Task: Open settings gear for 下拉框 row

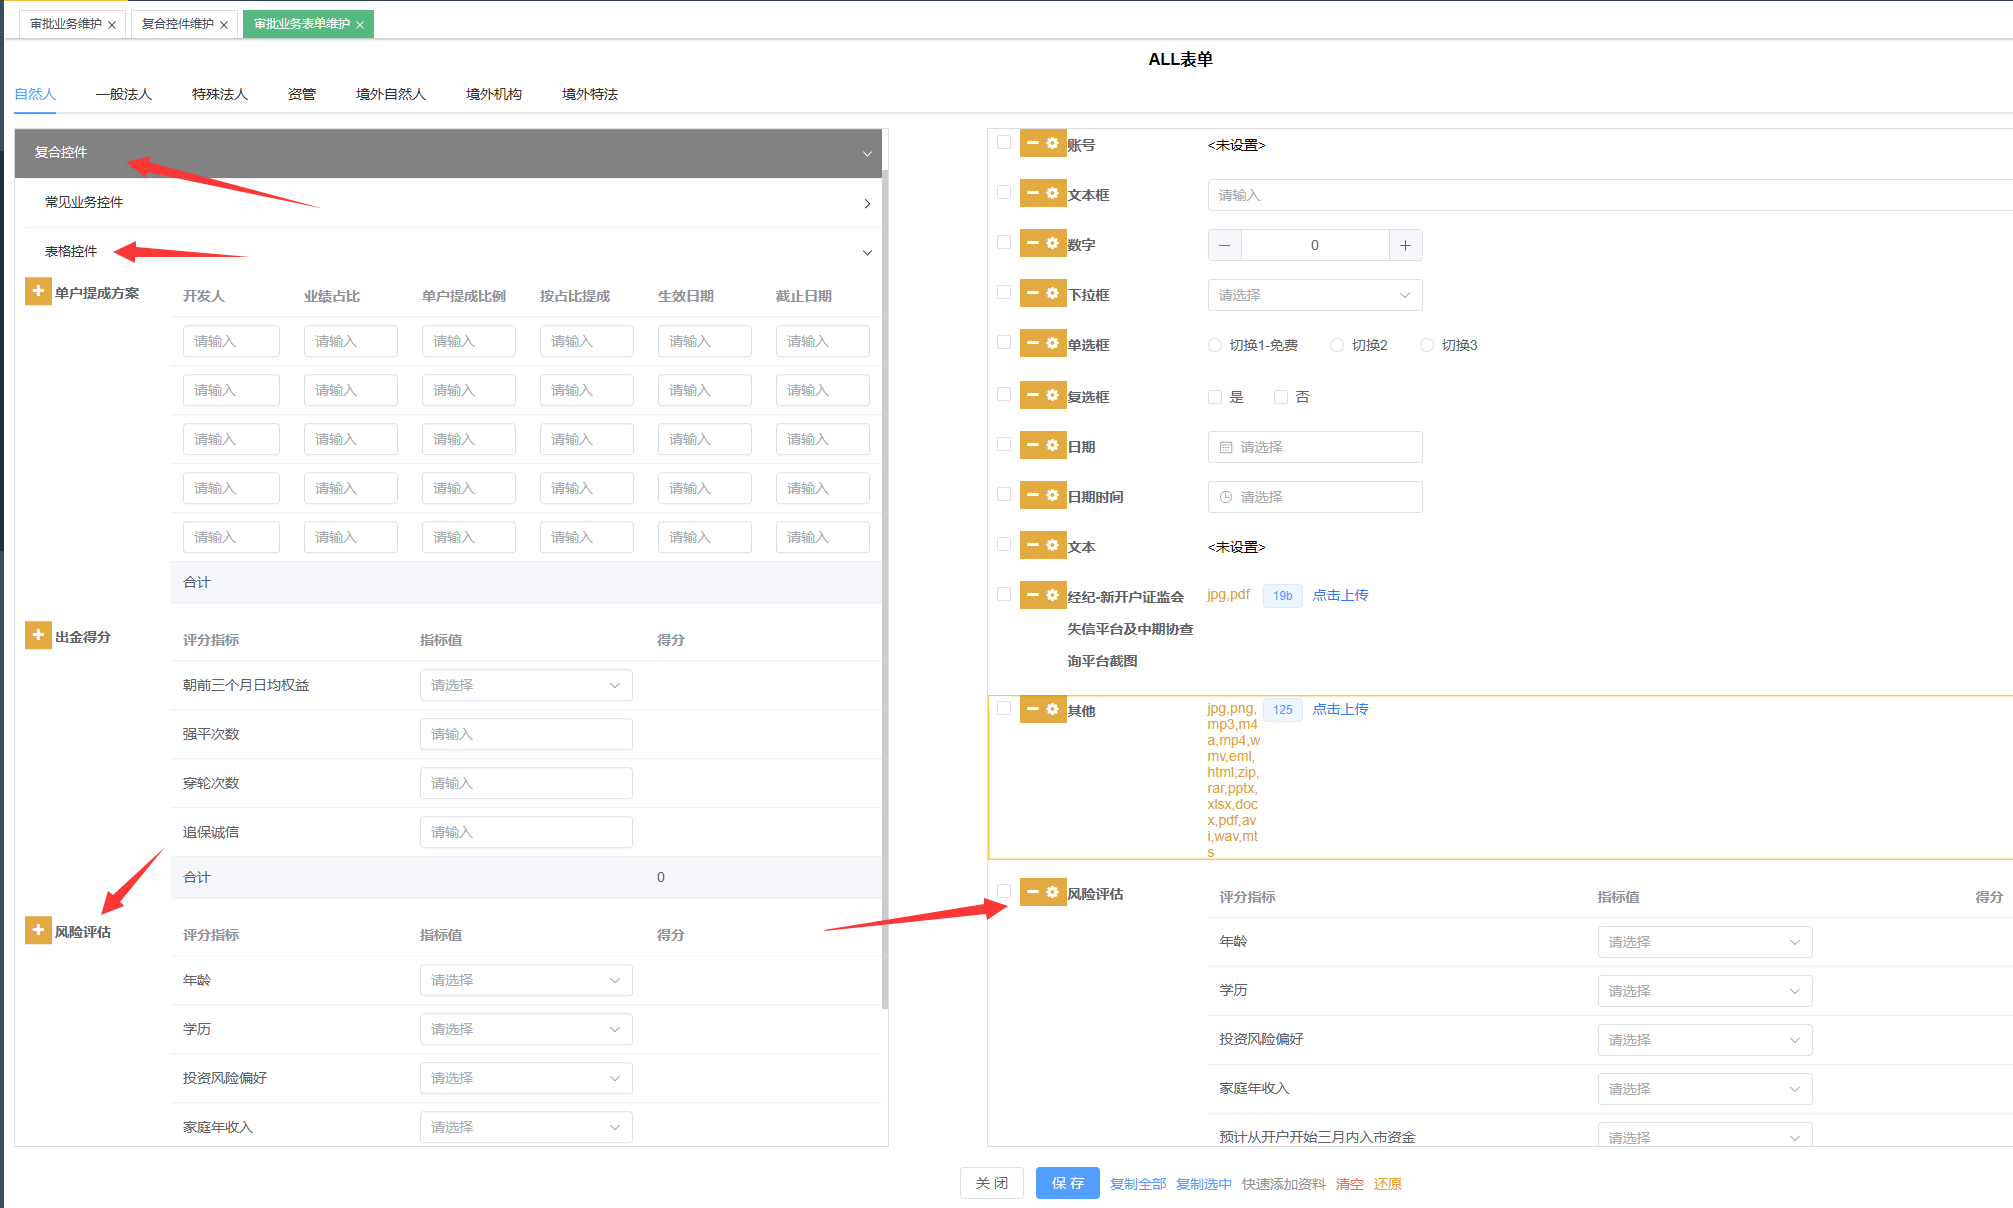Action: 1052,294
